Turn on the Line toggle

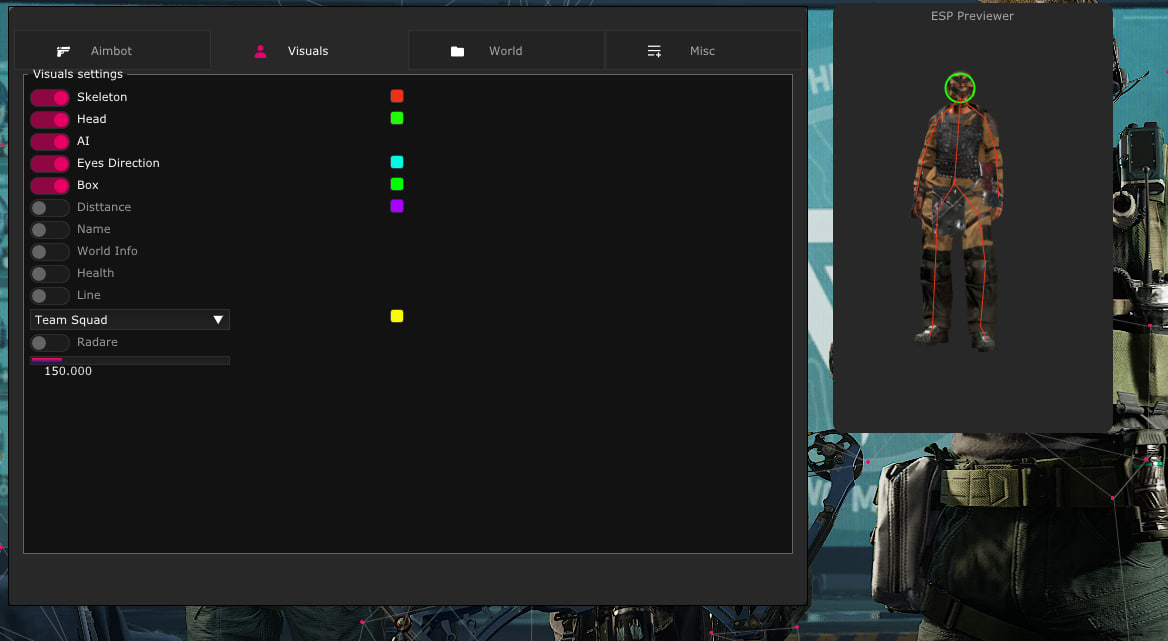(50, 296)
